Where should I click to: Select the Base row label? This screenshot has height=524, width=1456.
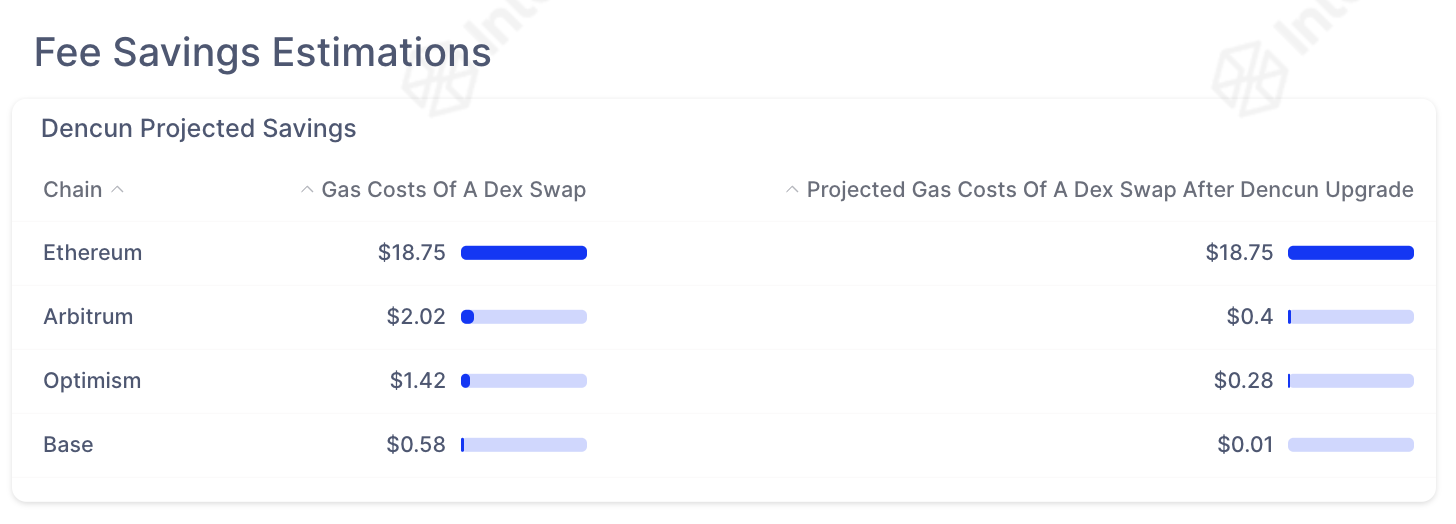(68, 445)
